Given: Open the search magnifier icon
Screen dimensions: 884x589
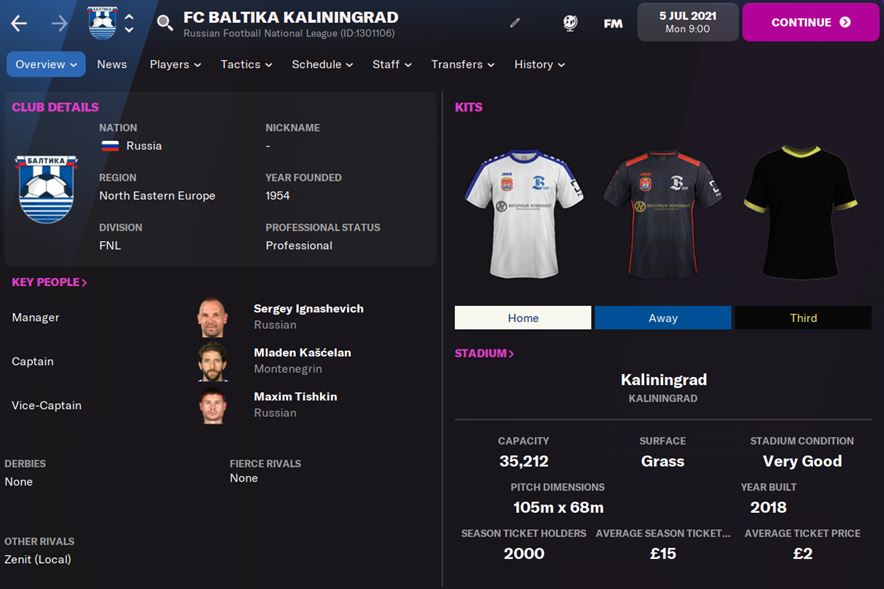Looking at the screenshot, I should click(165, 23).
